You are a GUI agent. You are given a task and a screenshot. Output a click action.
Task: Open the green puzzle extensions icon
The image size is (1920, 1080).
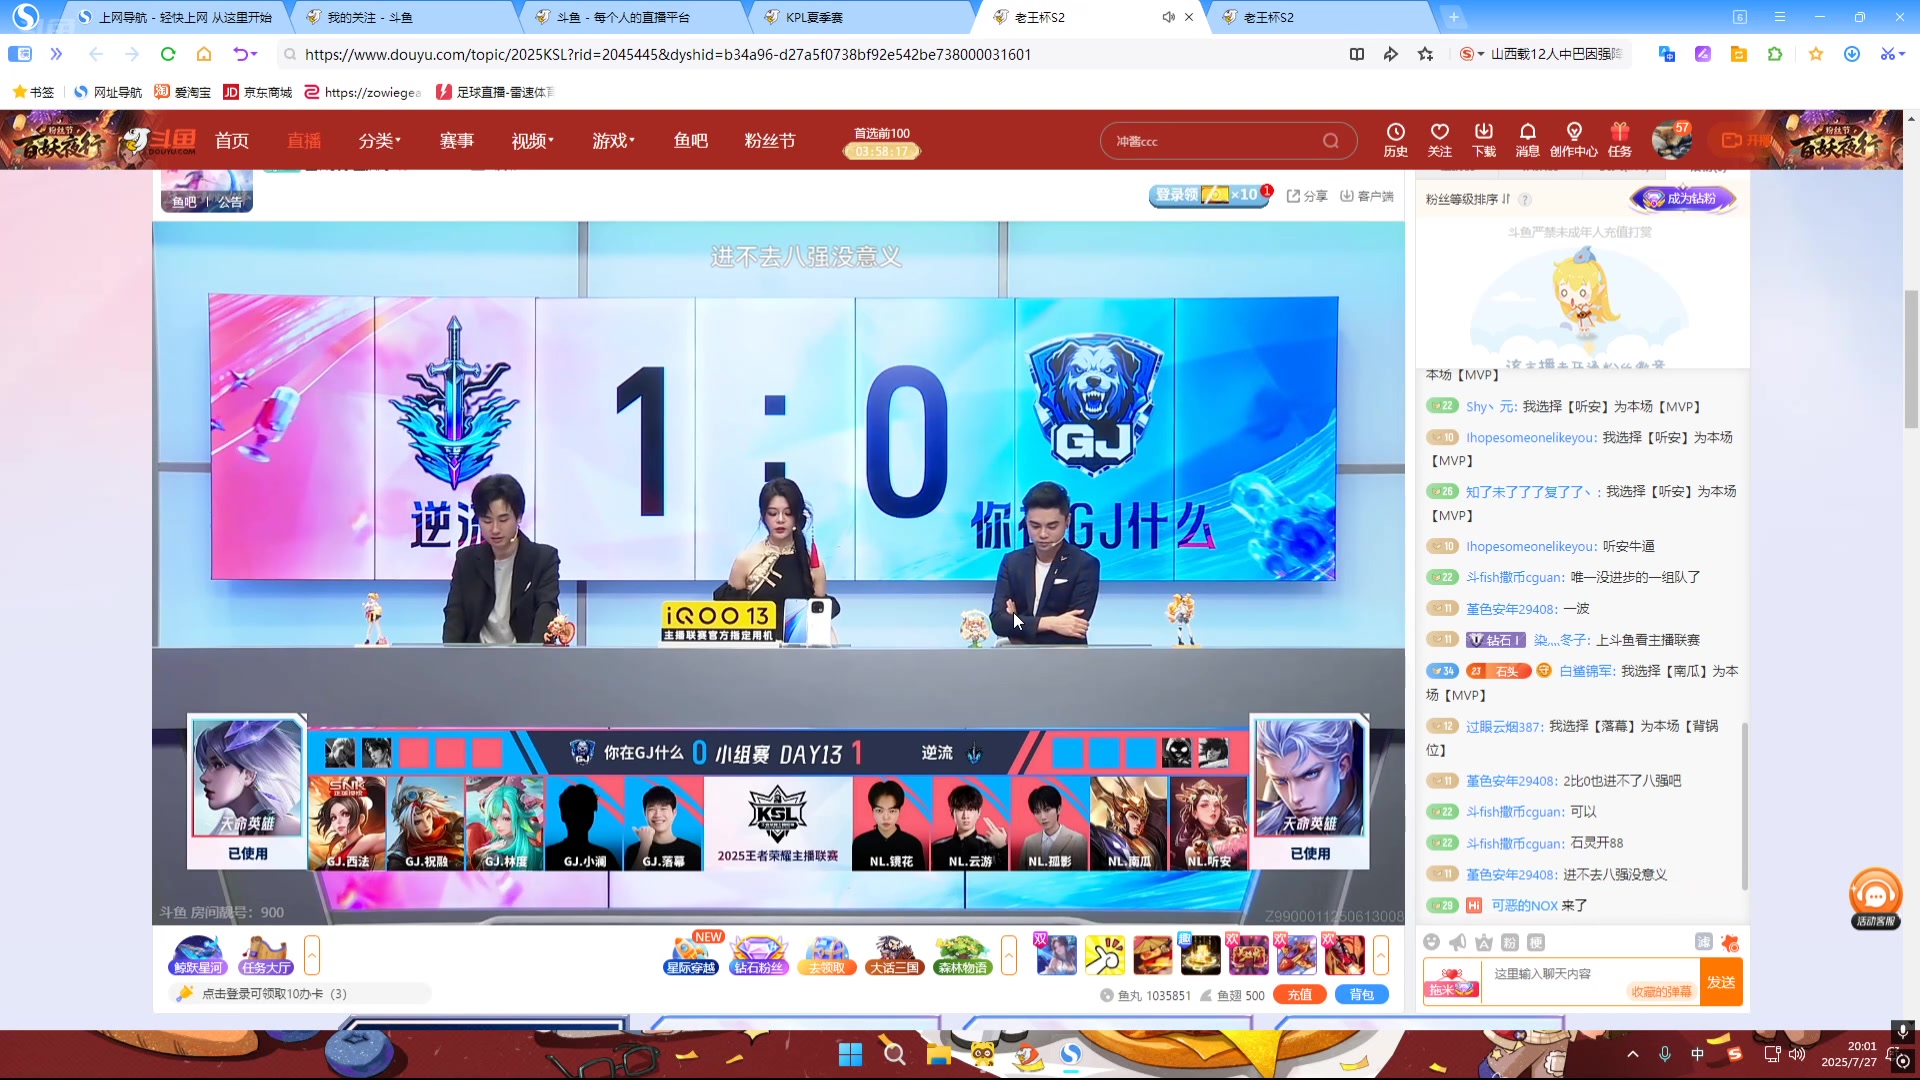1775,54
